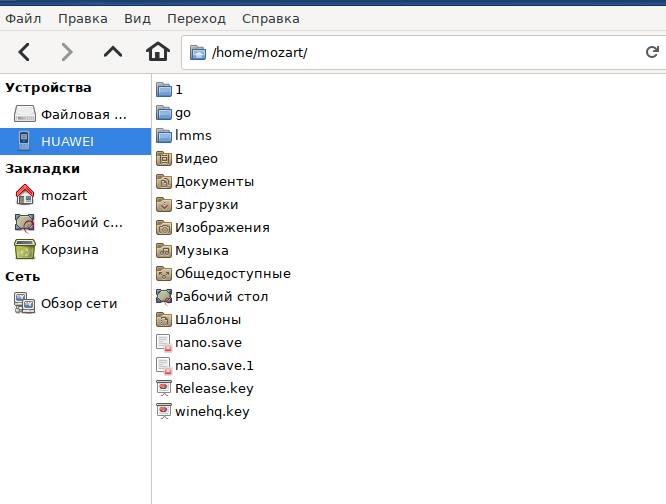Select the Документы folder icon
This screenshot has height=504, width=666.
point(164,181)
